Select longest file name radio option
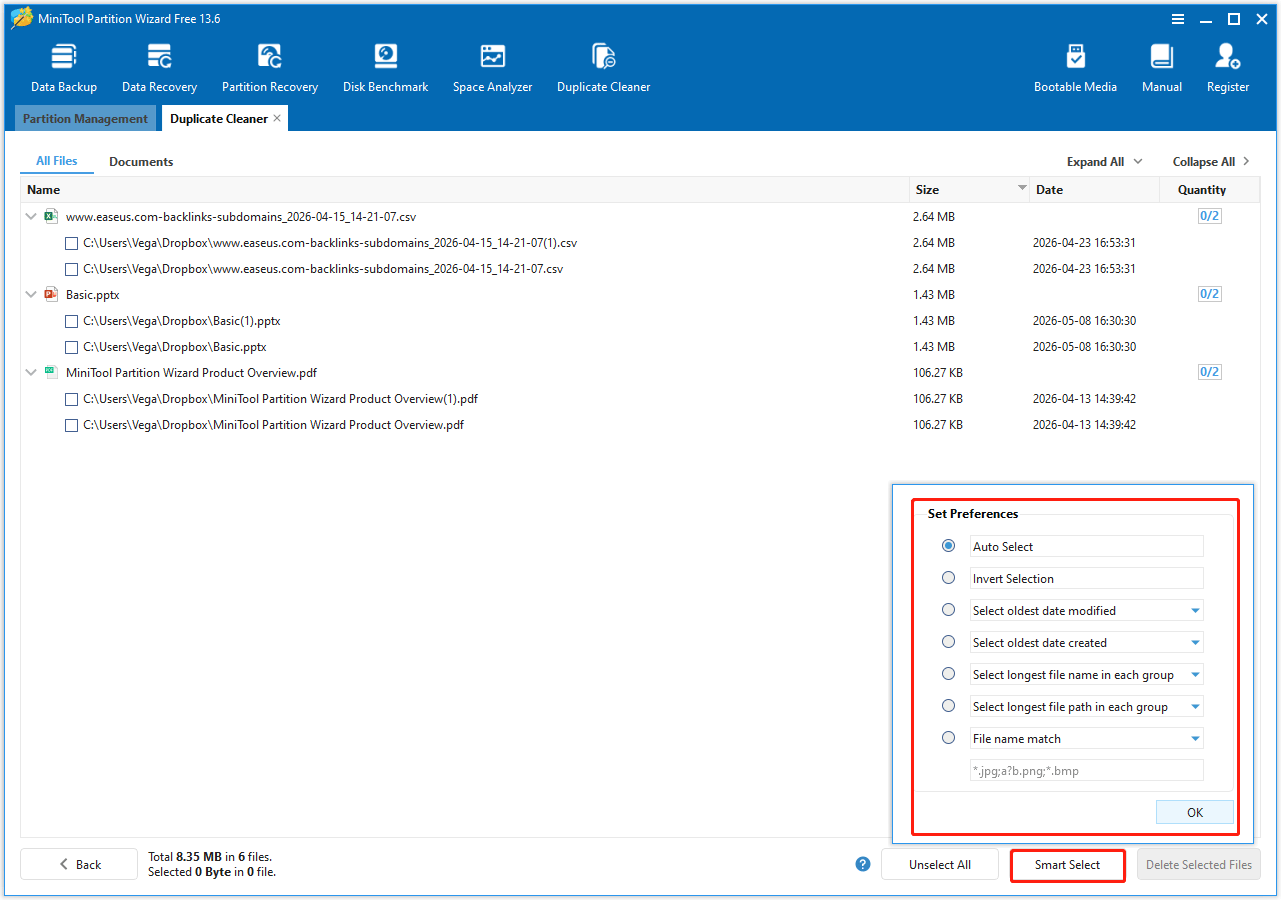This screenshot has width=1281, height=900. [949, 674]
